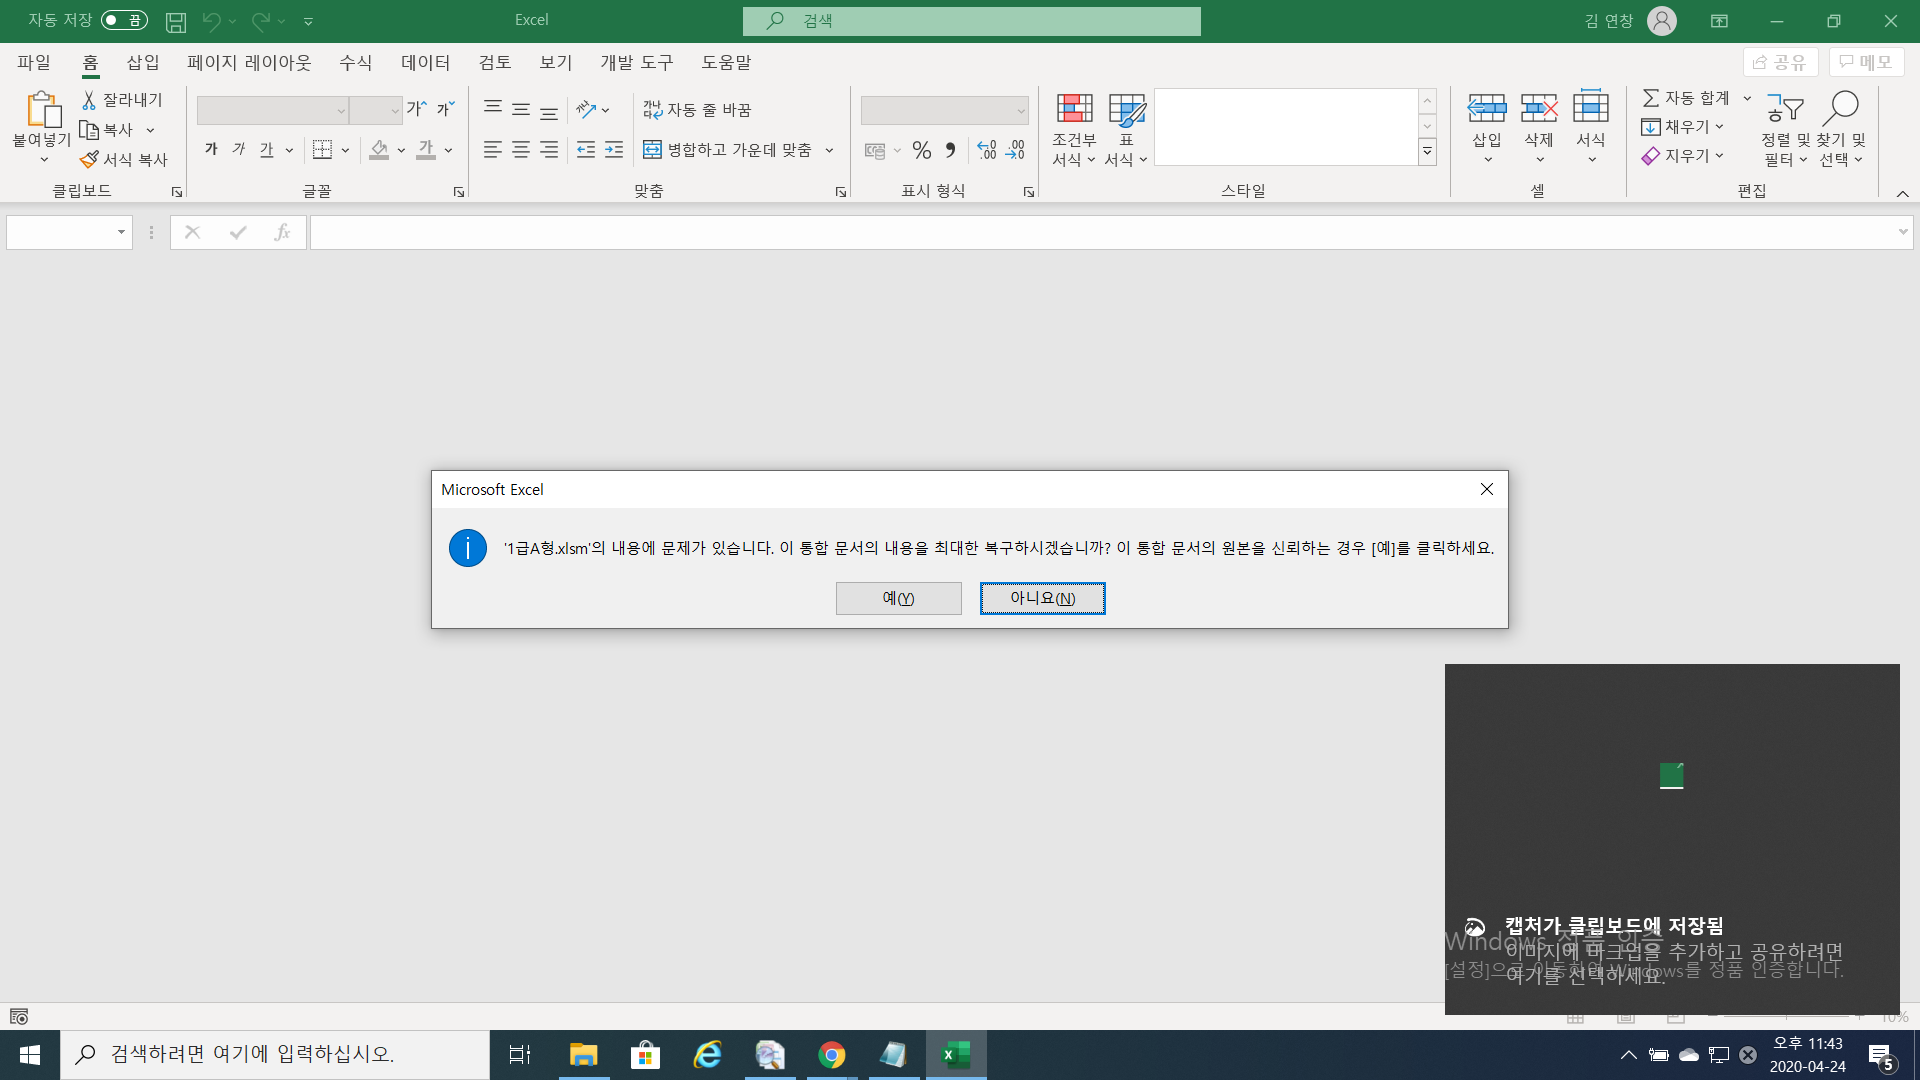
Task: Click the Paste (붙여넣기) clipboard icon
Action: [42, 110]
